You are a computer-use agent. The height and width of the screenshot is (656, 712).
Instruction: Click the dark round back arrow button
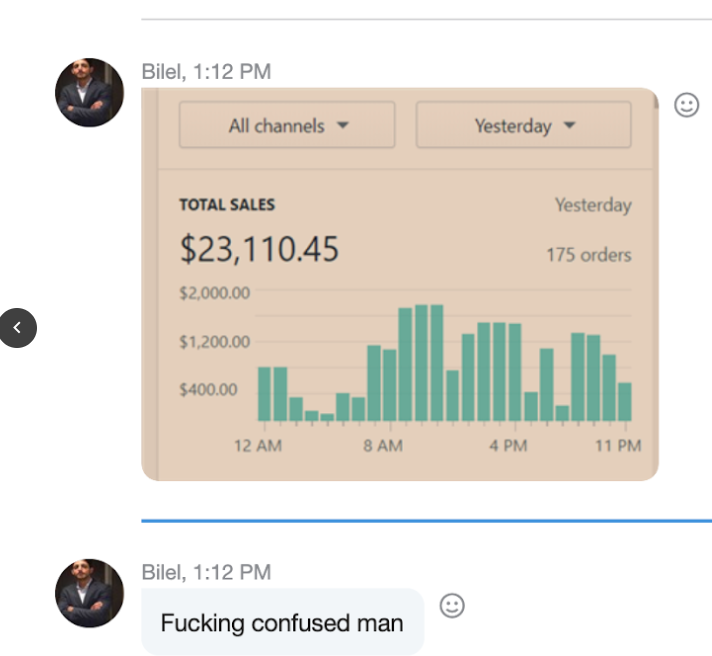(x=18, y=328)
